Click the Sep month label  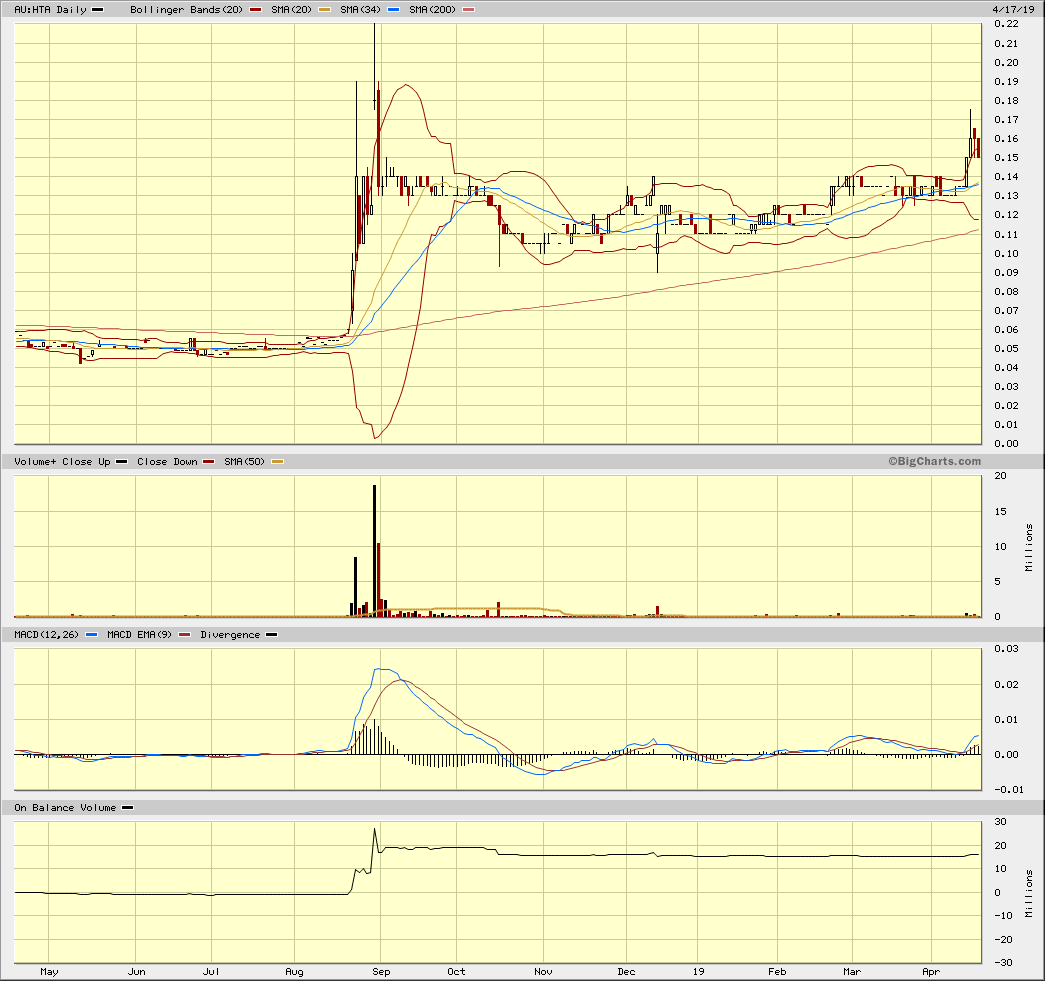coord(381,972)
